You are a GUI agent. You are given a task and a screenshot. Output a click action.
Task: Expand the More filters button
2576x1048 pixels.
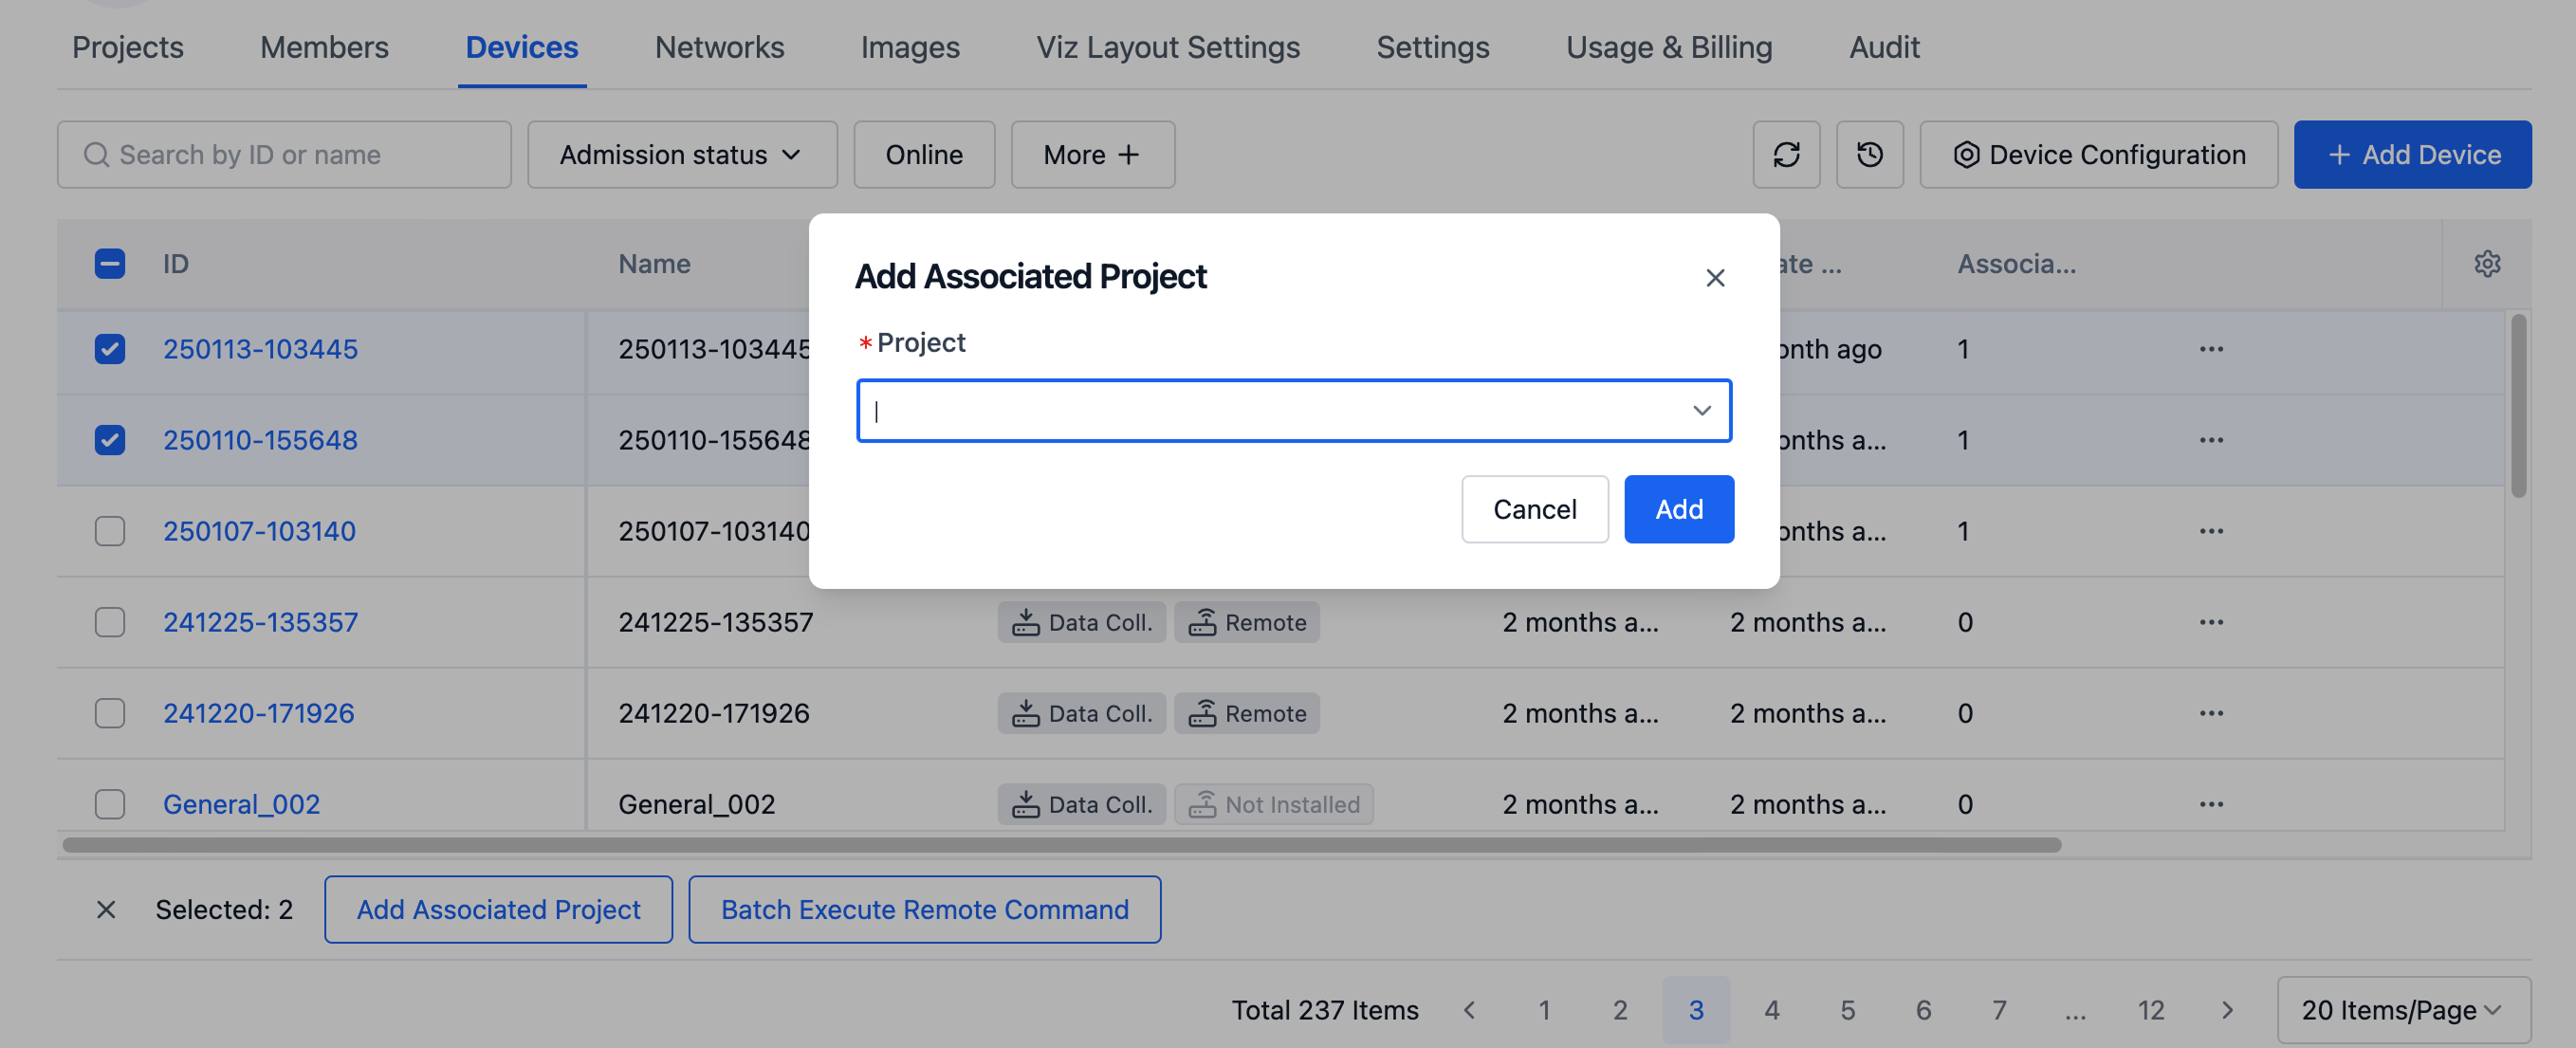pyautogui.click(x=1092, y=154)
